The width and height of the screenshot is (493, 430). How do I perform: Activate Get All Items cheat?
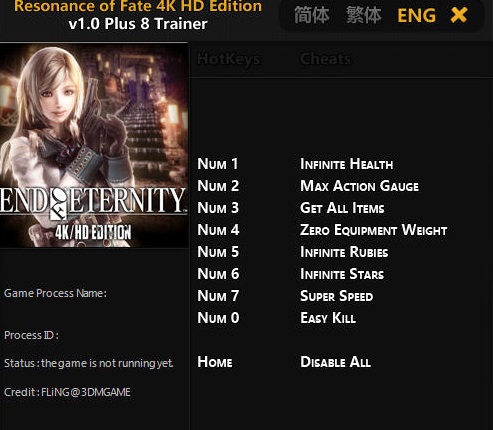coord(342,208)
